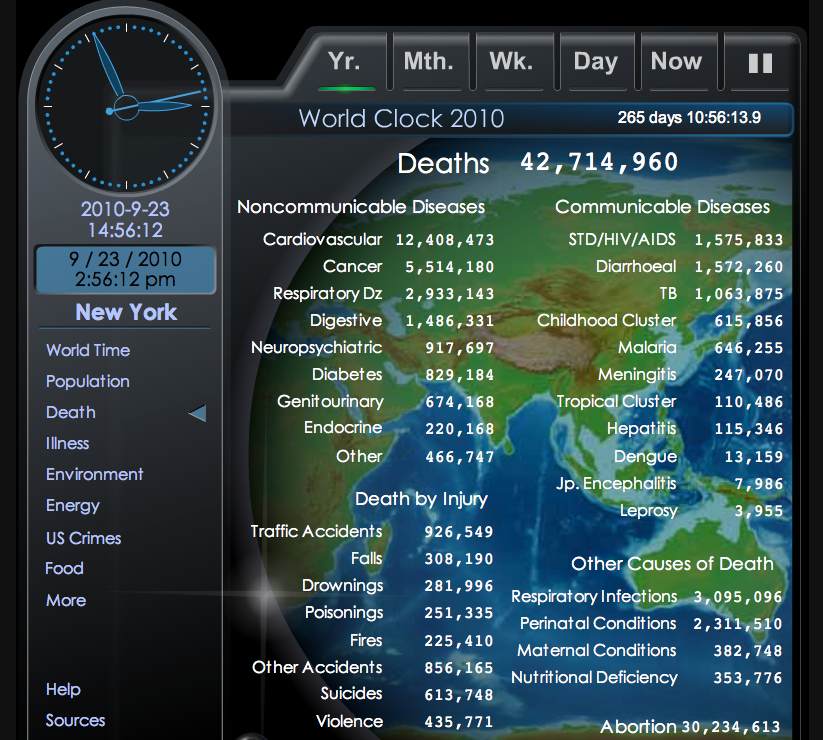Click the Drownings label

(x=343, y=586)
